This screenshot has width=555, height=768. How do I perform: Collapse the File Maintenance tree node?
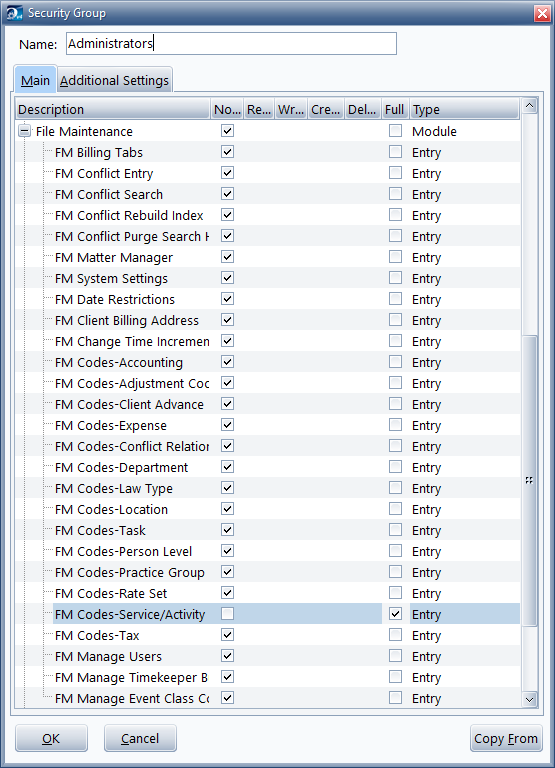pyautogui.click(x=24, y=131)
